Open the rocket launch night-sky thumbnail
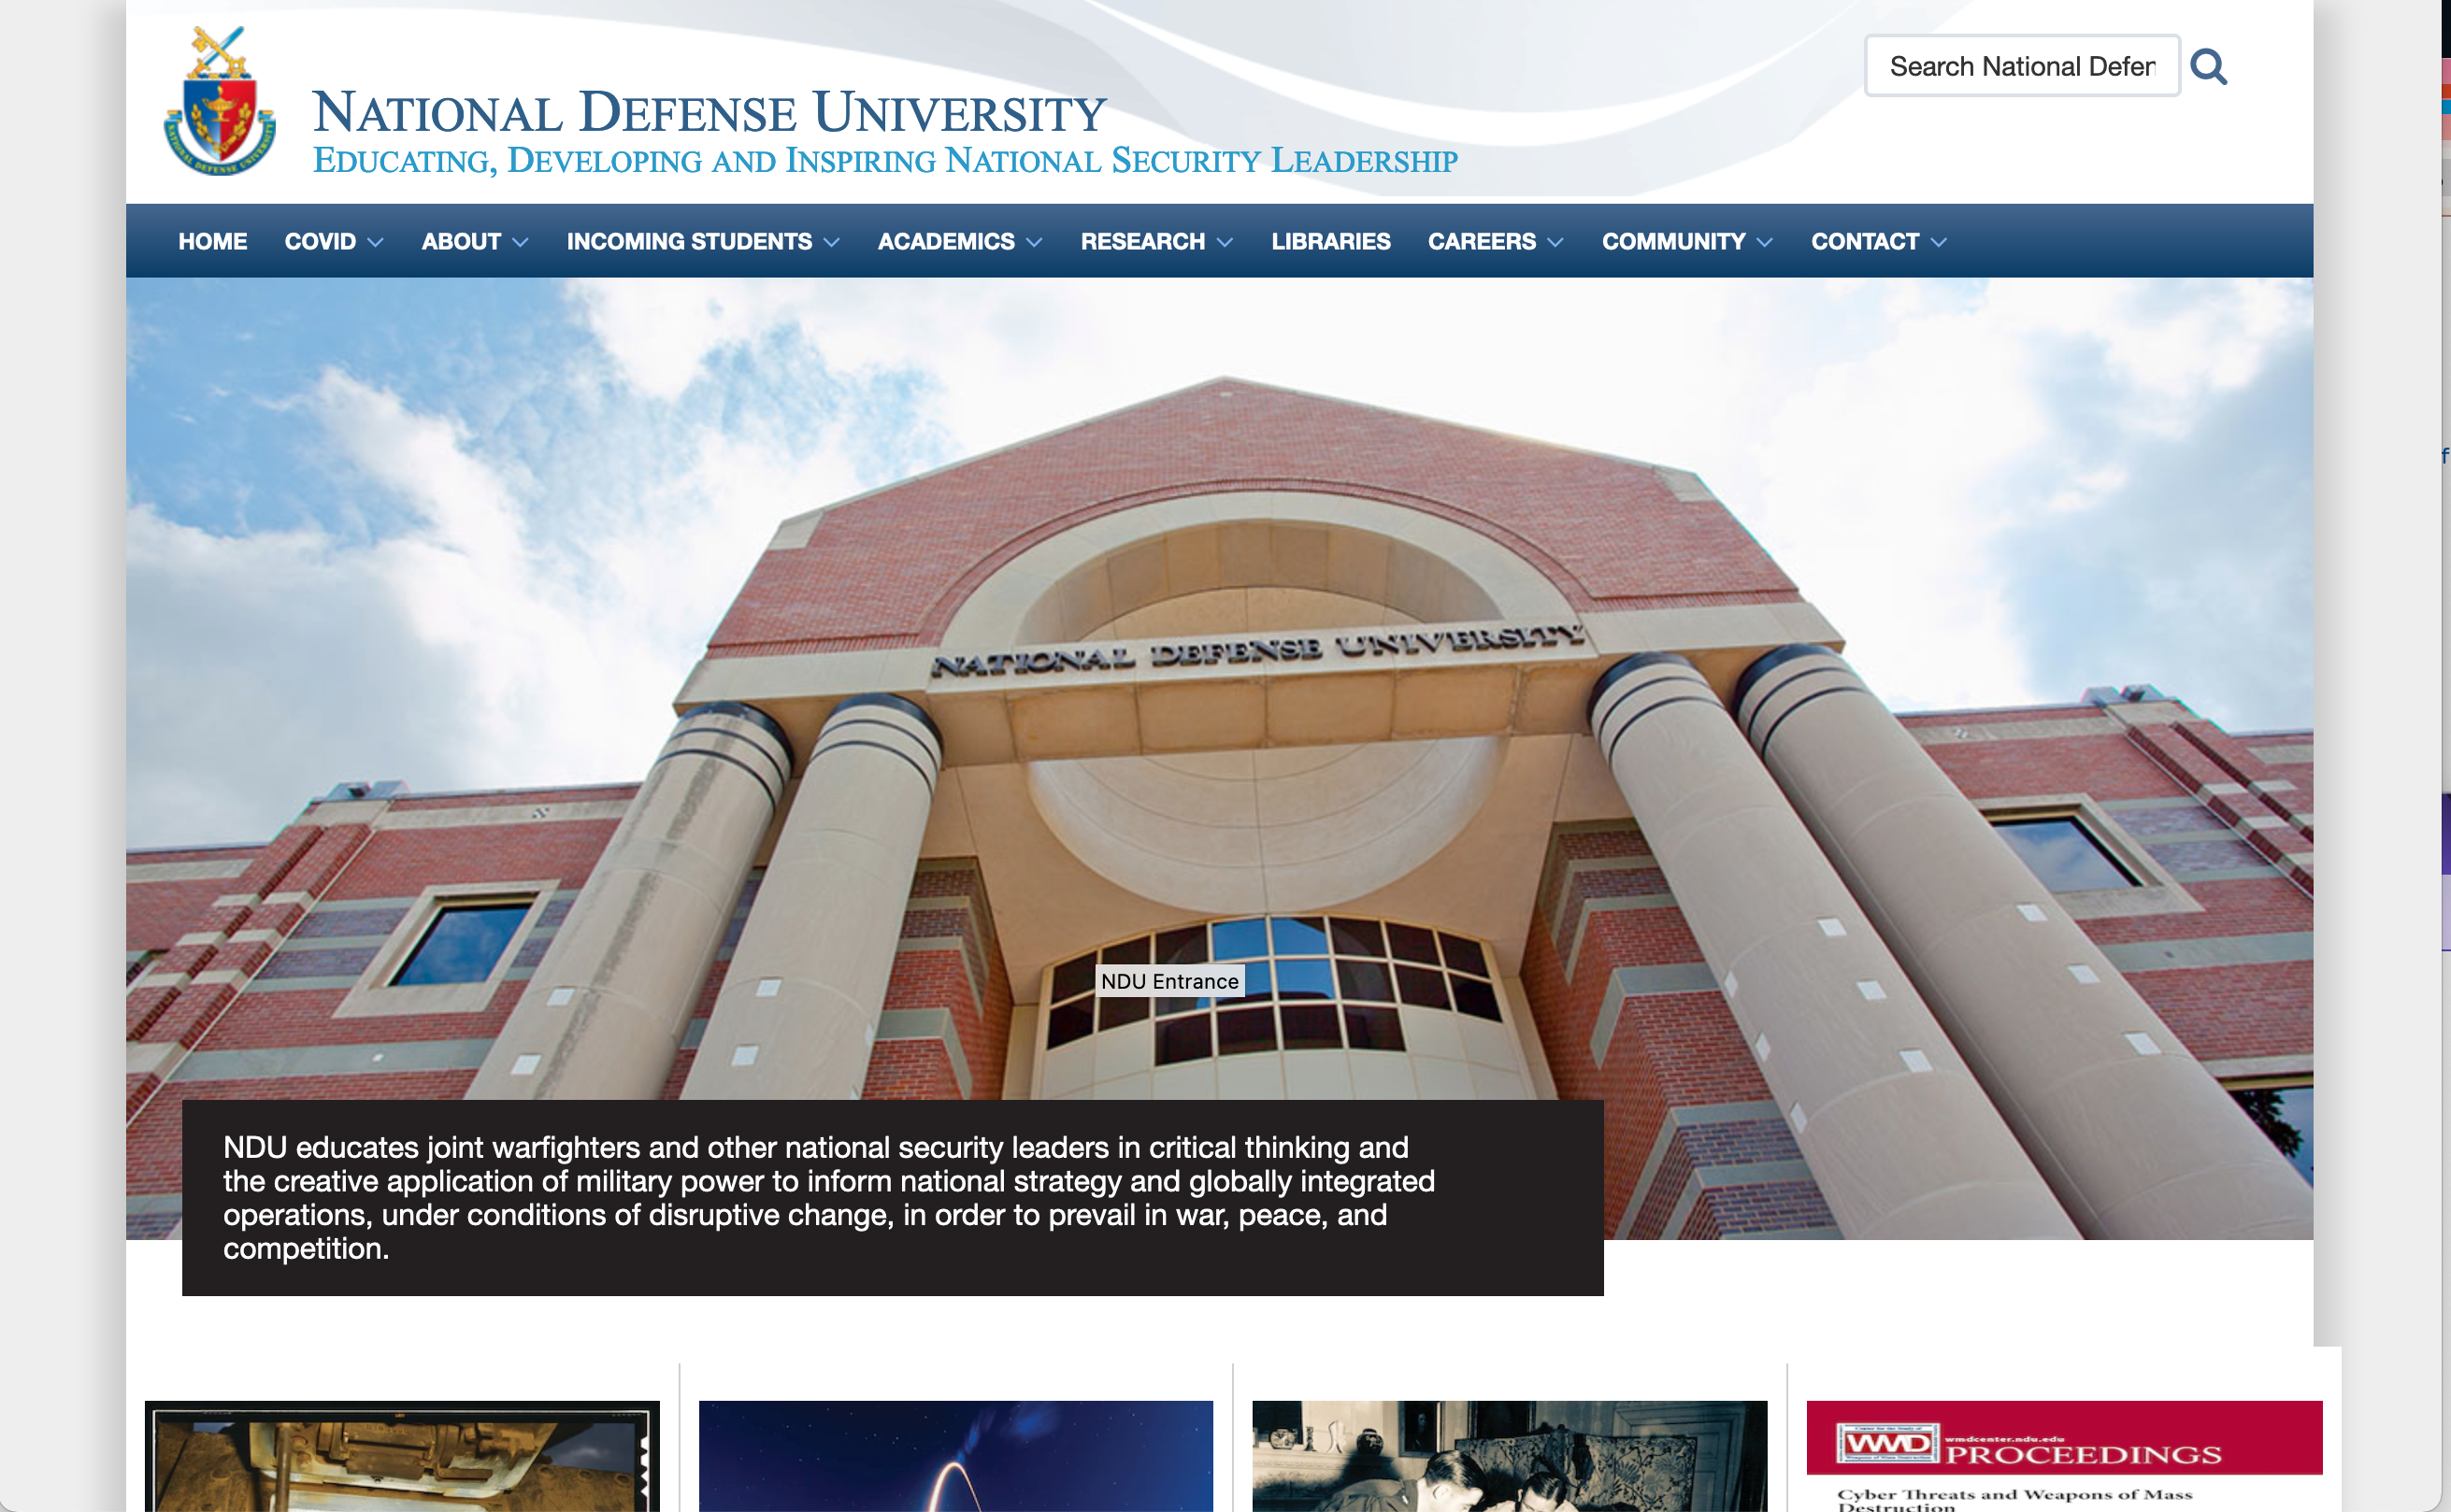The image size is (2451, 1512). 955,1455
